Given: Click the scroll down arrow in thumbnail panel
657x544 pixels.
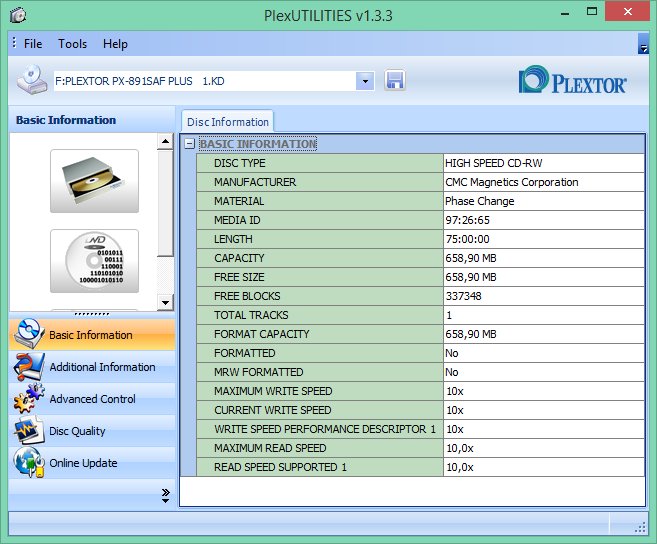Looking at the screenshot, I should pos(166,302).
